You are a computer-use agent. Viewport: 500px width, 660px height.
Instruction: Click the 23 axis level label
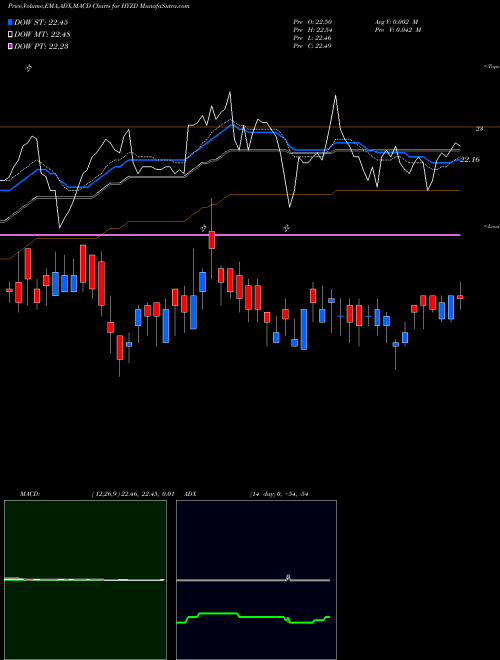pyautogui.click(x=479, y=129)
